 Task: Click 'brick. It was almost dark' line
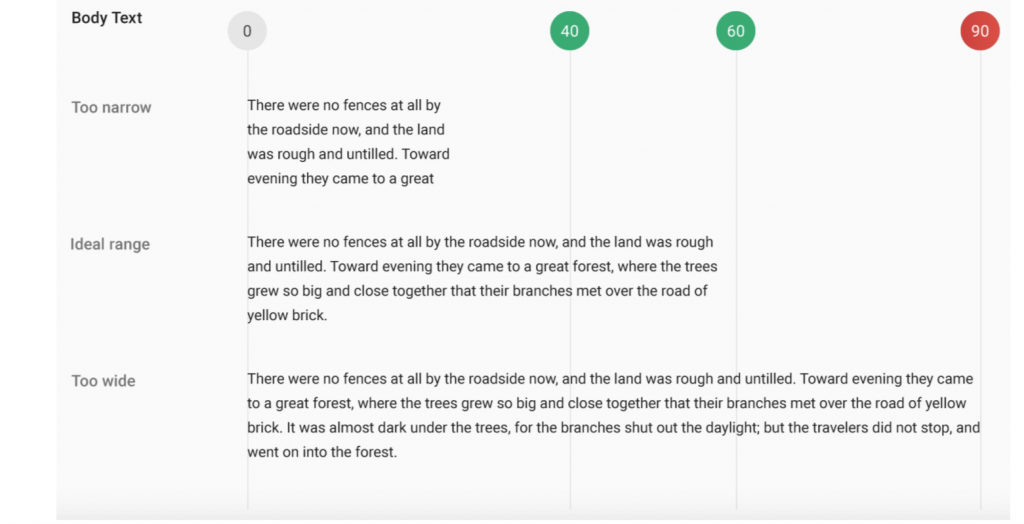click(x=613, y=428)
